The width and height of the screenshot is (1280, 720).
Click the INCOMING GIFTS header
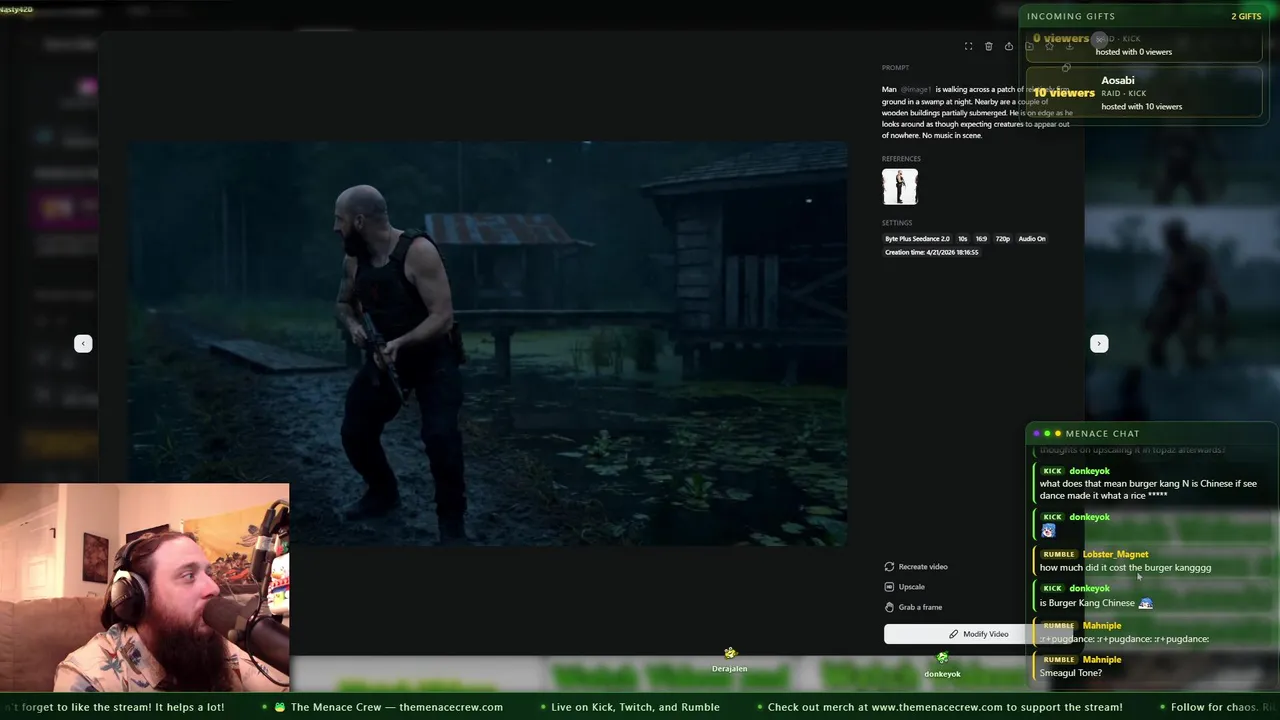click(1071, 16)
